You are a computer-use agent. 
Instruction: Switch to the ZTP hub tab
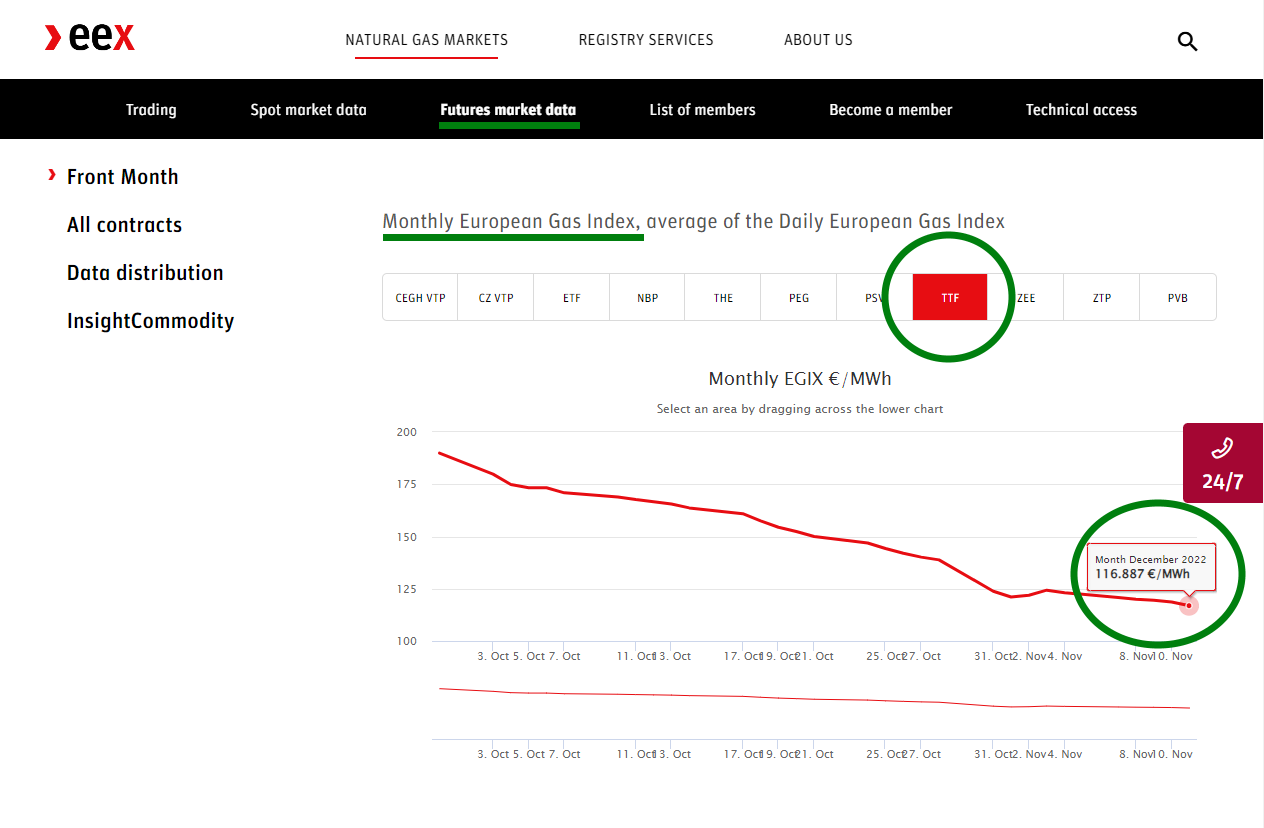tap(1102, 297)
